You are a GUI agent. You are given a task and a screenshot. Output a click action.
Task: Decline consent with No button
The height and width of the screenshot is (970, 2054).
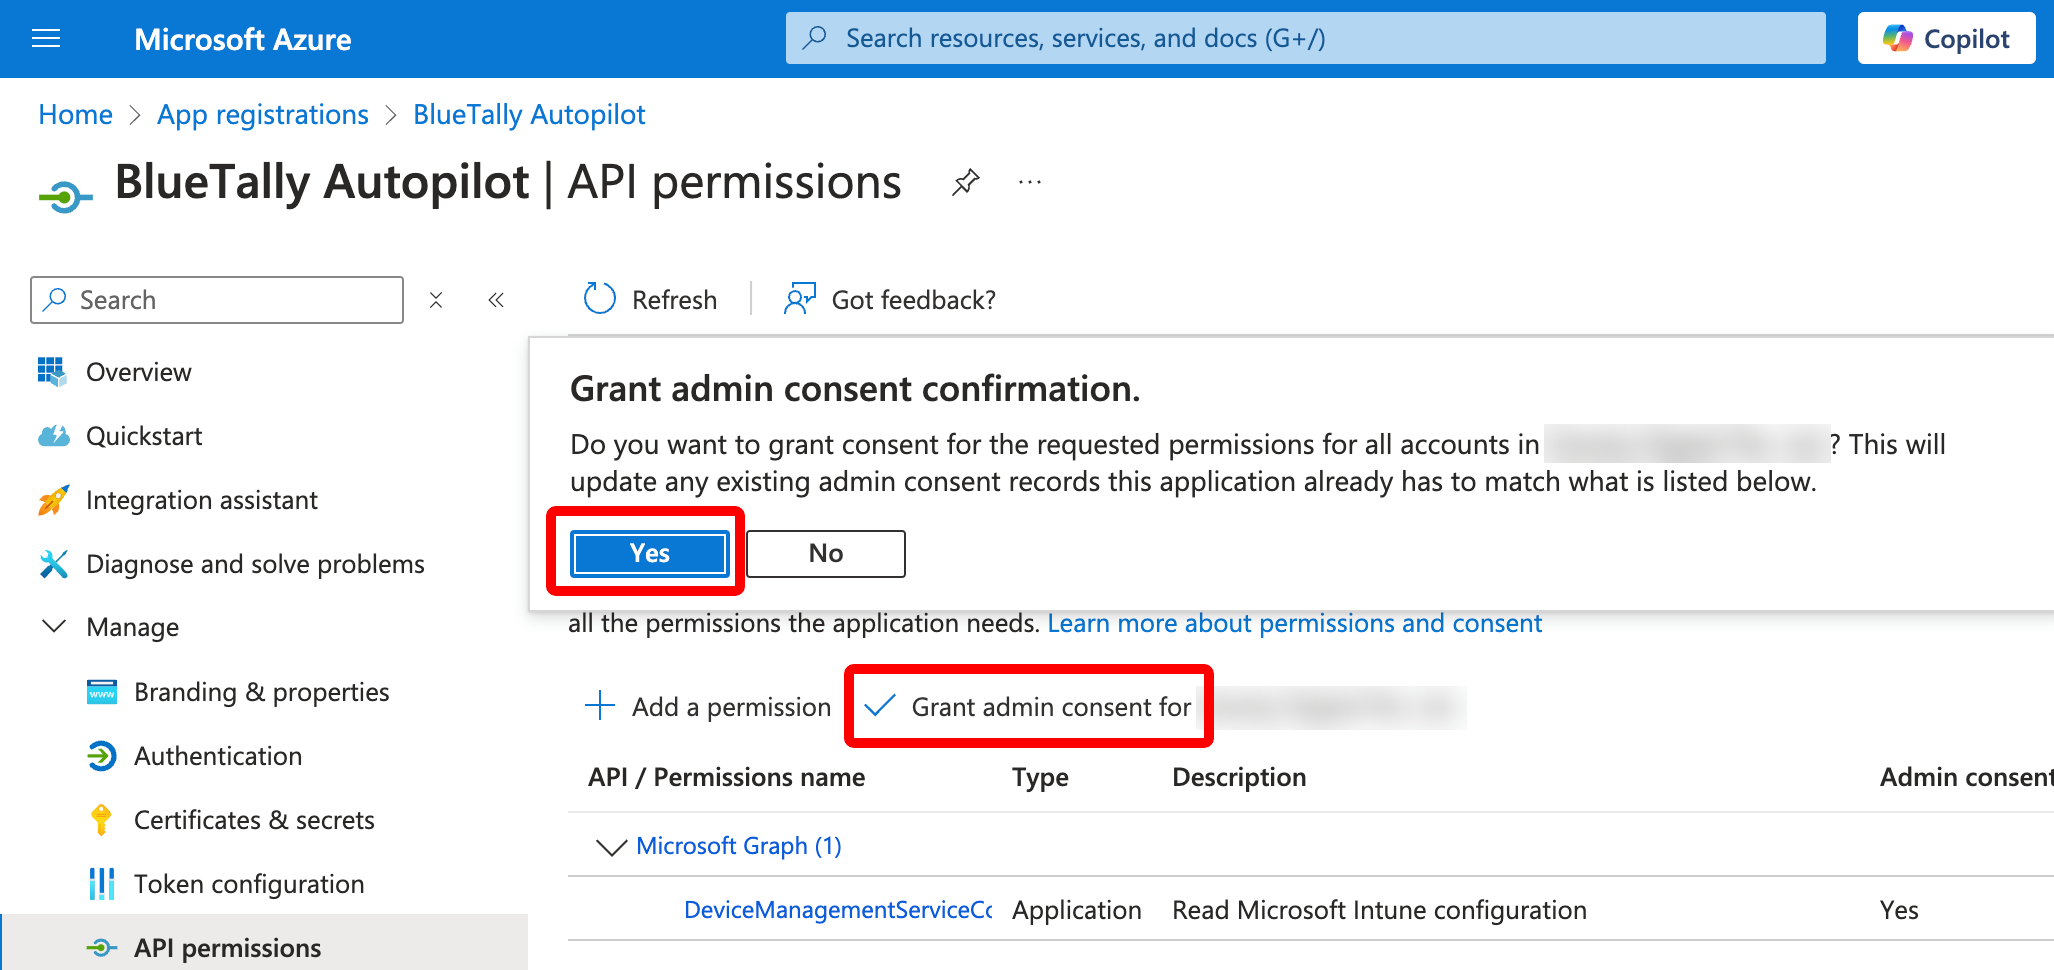point(826,553)
